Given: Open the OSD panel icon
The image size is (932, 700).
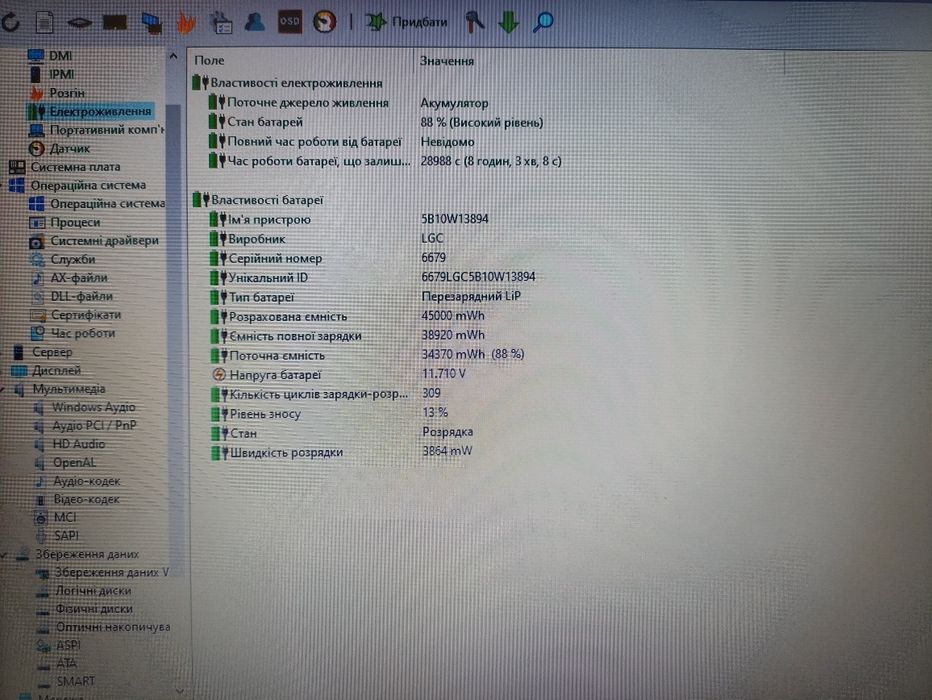Looking at the screenshot, I should point(289,21).
